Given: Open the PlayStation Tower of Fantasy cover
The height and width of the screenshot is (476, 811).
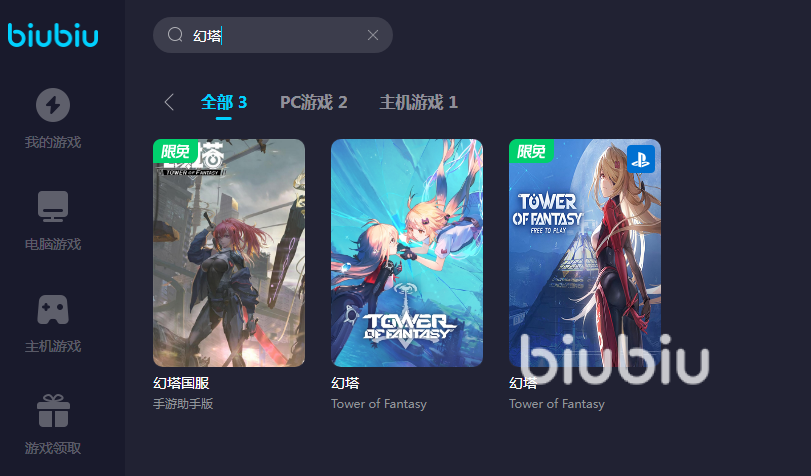Looking at the screenshot, I should [x=584, y=253].
